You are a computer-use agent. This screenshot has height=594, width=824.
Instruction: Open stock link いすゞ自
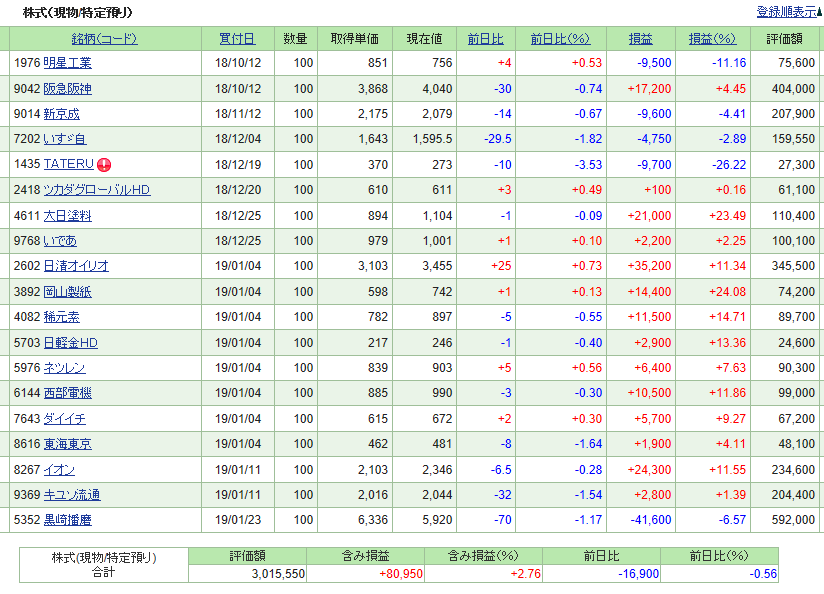coord(65,139)
